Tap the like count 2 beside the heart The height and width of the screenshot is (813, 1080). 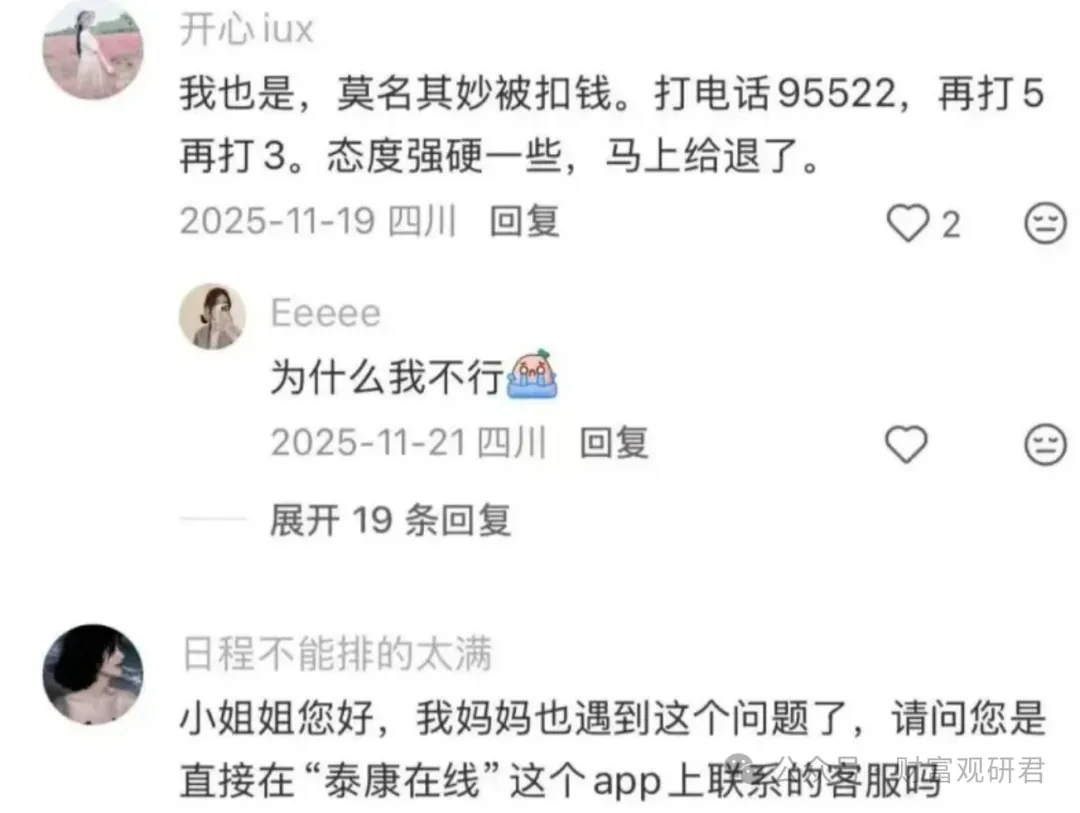point(951,225)
